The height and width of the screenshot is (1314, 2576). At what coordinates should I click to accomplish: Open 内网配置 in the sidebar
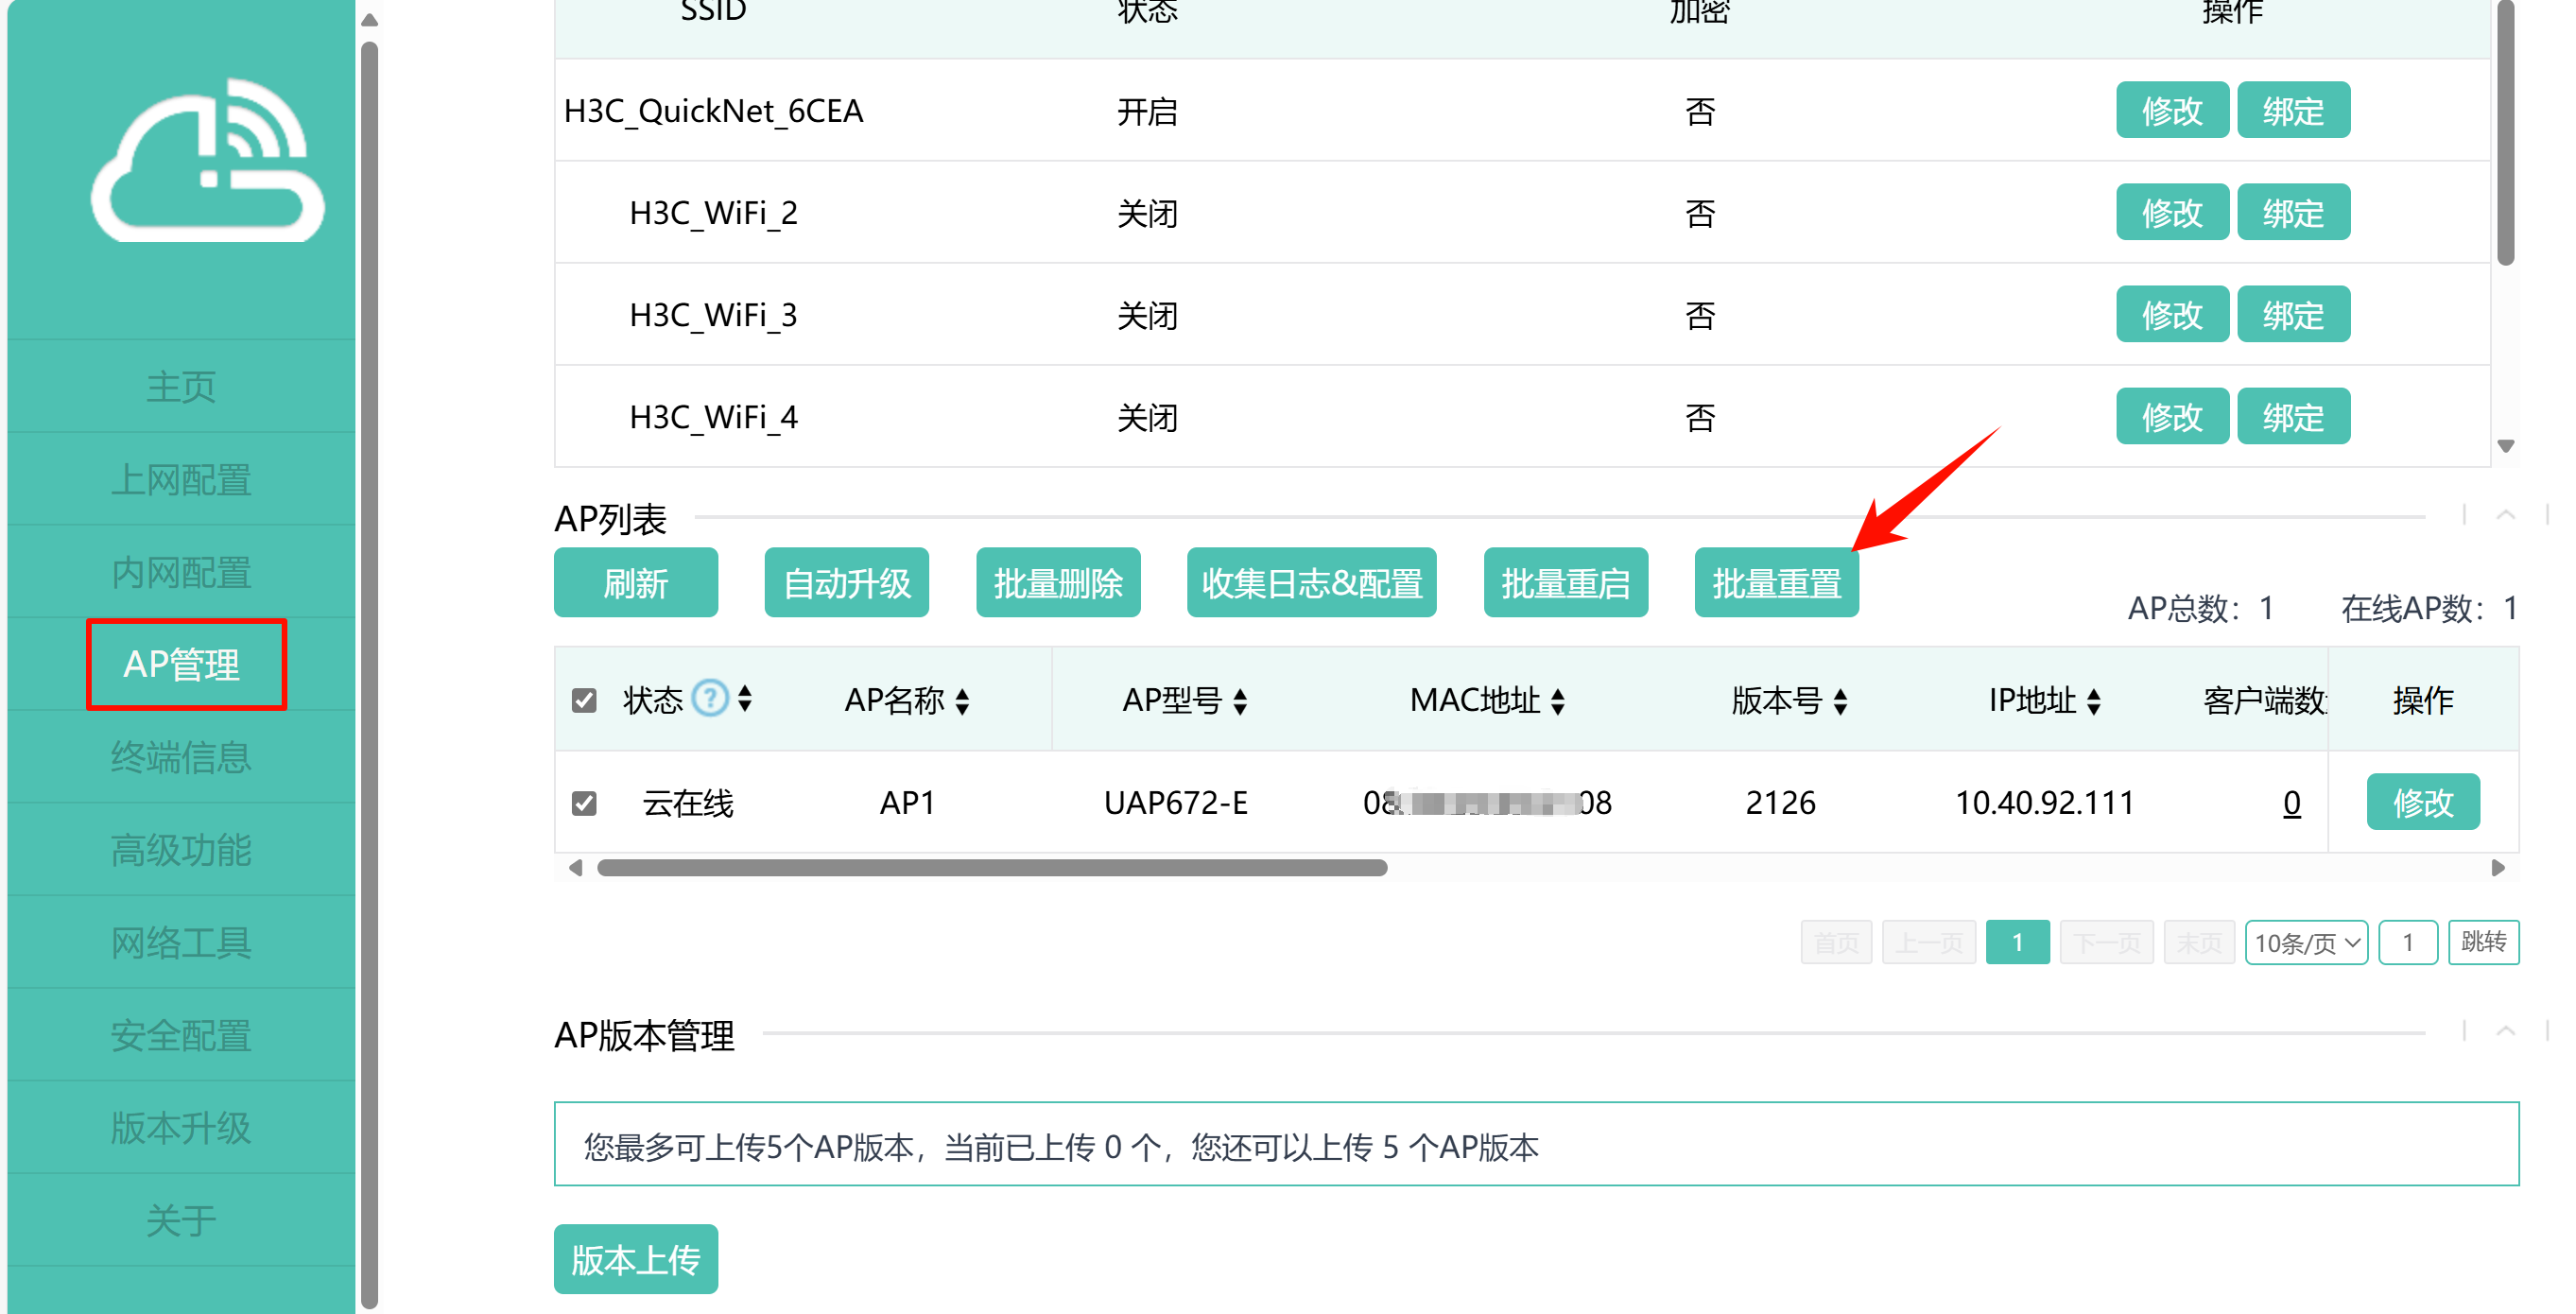click(x=181, y=572)
